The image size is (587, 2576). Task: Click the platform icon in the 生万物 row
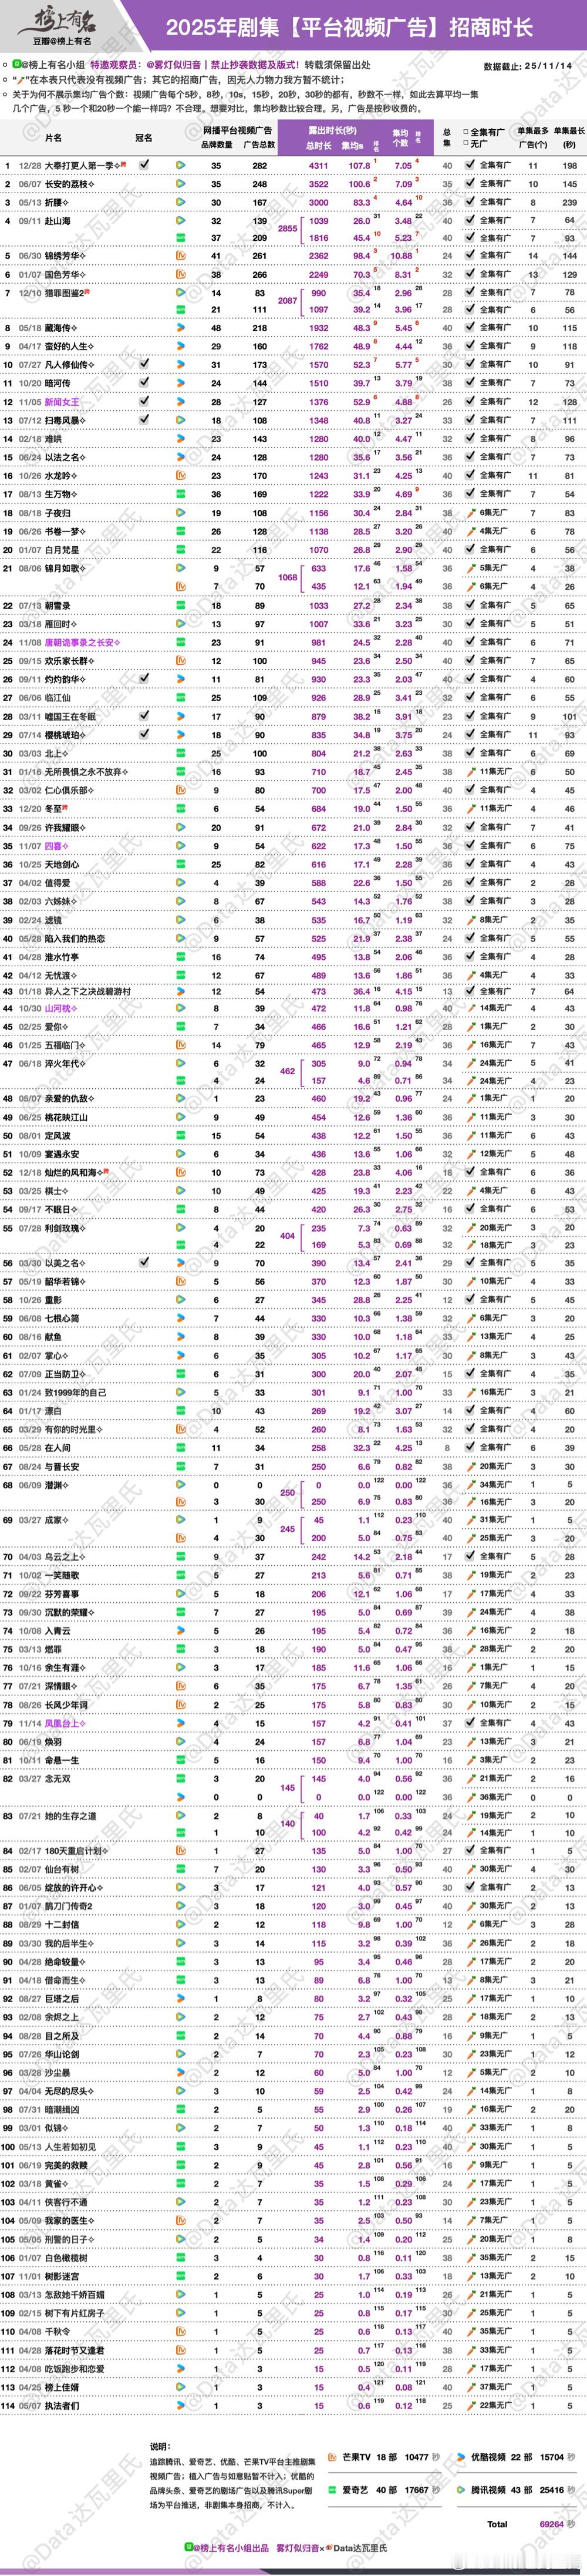[181, 494]
